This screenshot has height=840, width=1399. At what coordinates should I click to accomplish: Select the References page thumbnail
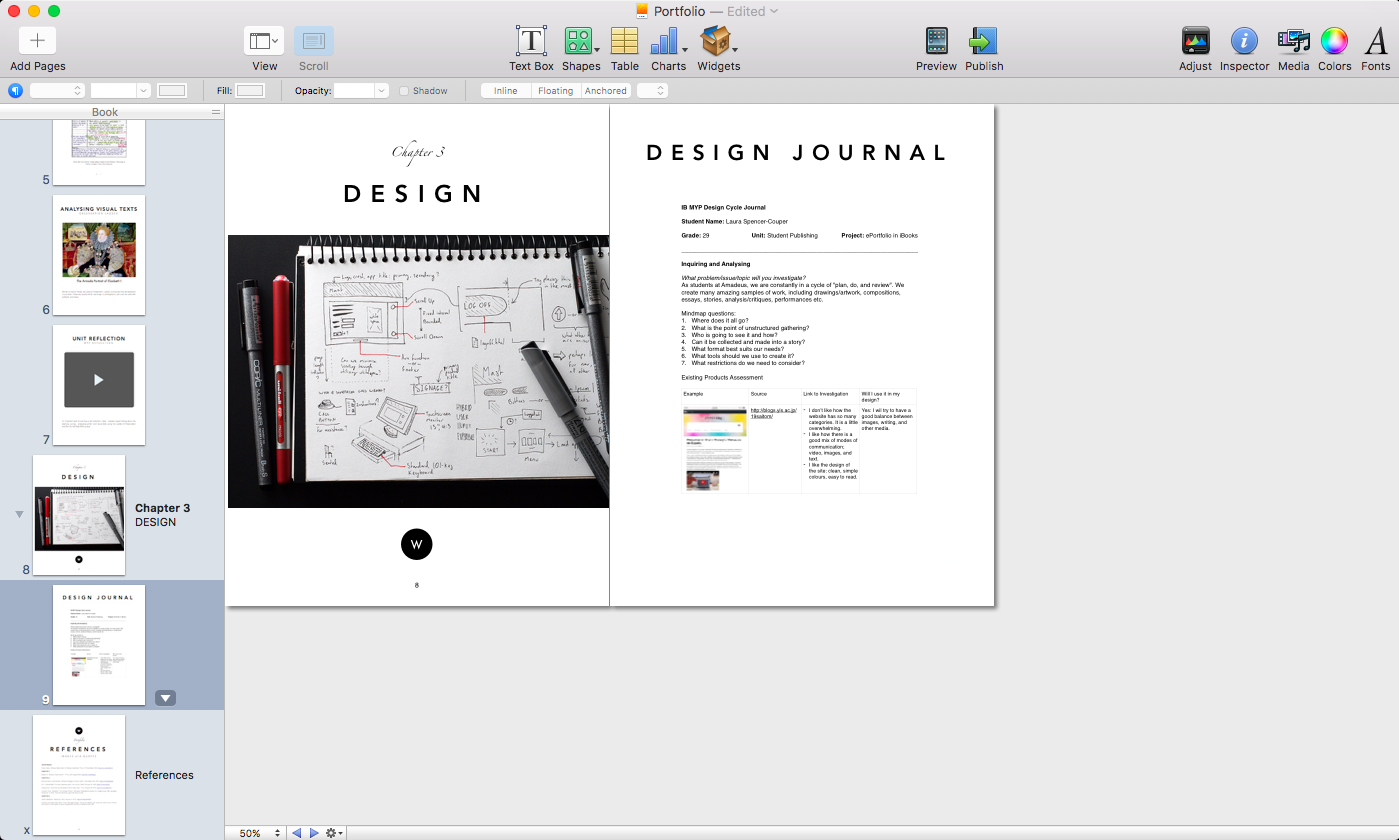point(79,775)
